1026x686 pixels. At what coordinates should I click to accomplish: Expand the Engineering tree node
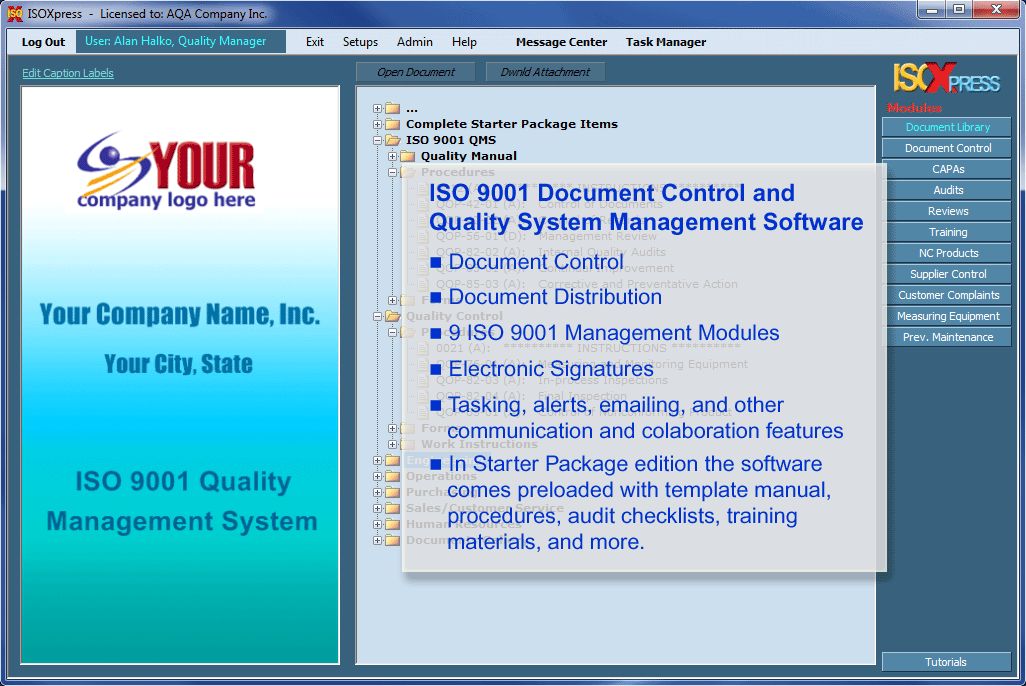378,460
